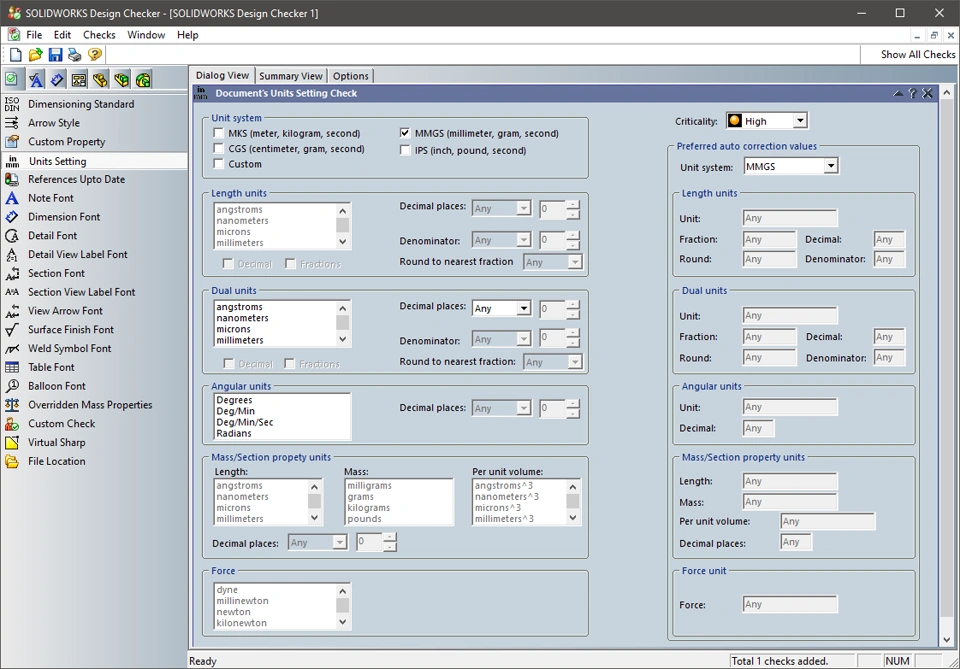
Task: Select the Annotation checks category icon
Action: coord(36,79)
